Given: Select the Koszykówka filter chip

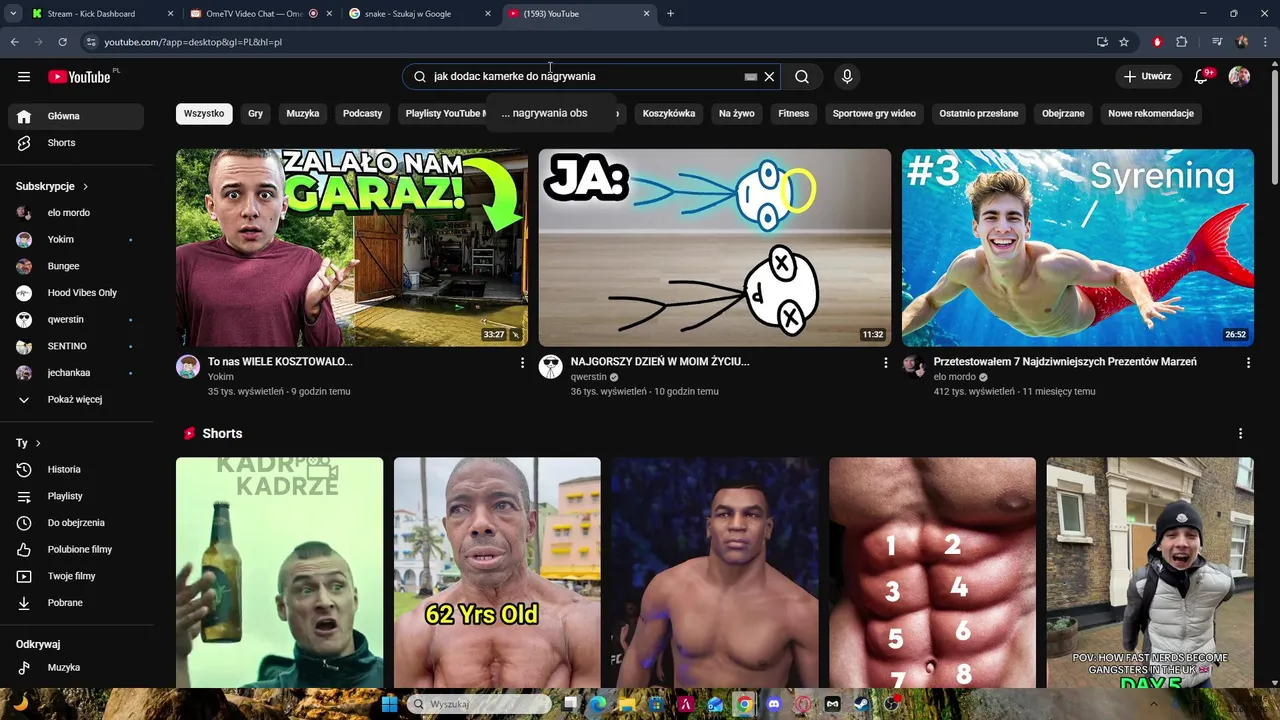Looking at the screenshot, I should pos(669,114).
